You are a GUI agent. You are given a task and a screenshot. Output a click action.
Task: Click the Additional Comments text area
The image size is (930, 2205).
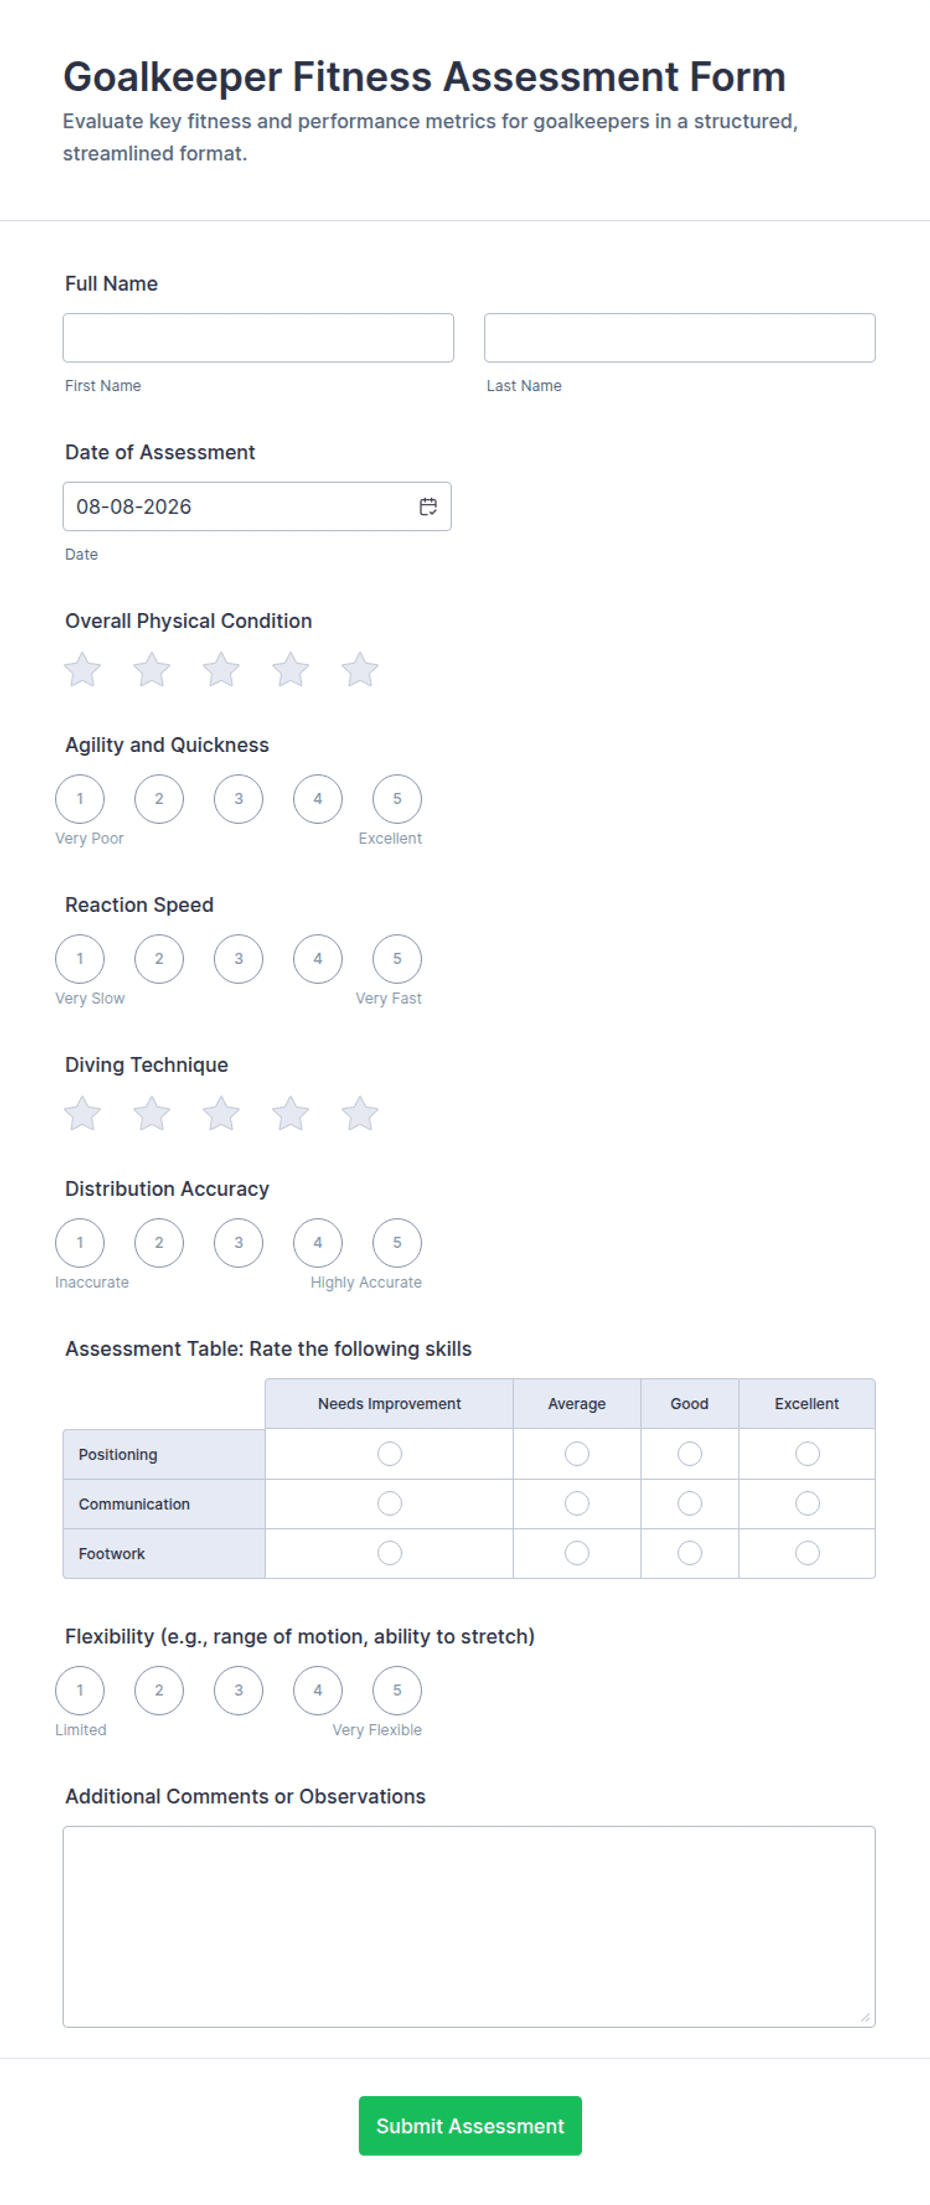point(469,1927)
